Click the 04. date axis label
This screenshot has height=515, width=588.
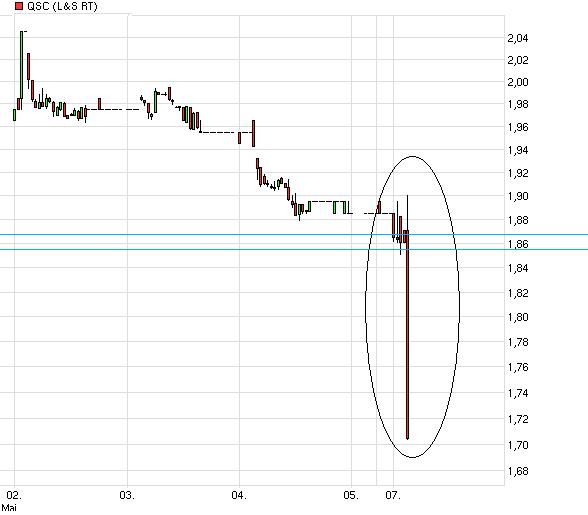(x=239, y=495)
